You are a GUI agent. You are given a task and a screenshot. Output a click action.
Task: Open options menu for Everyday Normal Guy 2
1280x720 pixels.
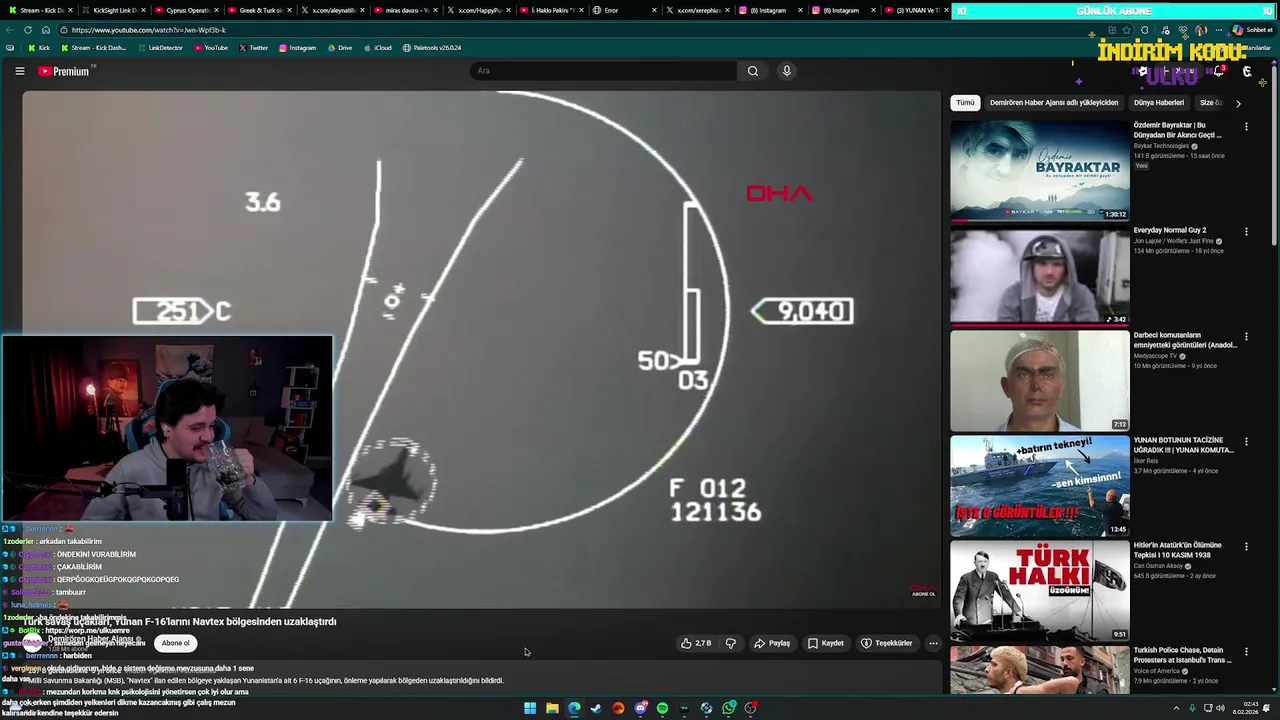tap(1246, 231)
